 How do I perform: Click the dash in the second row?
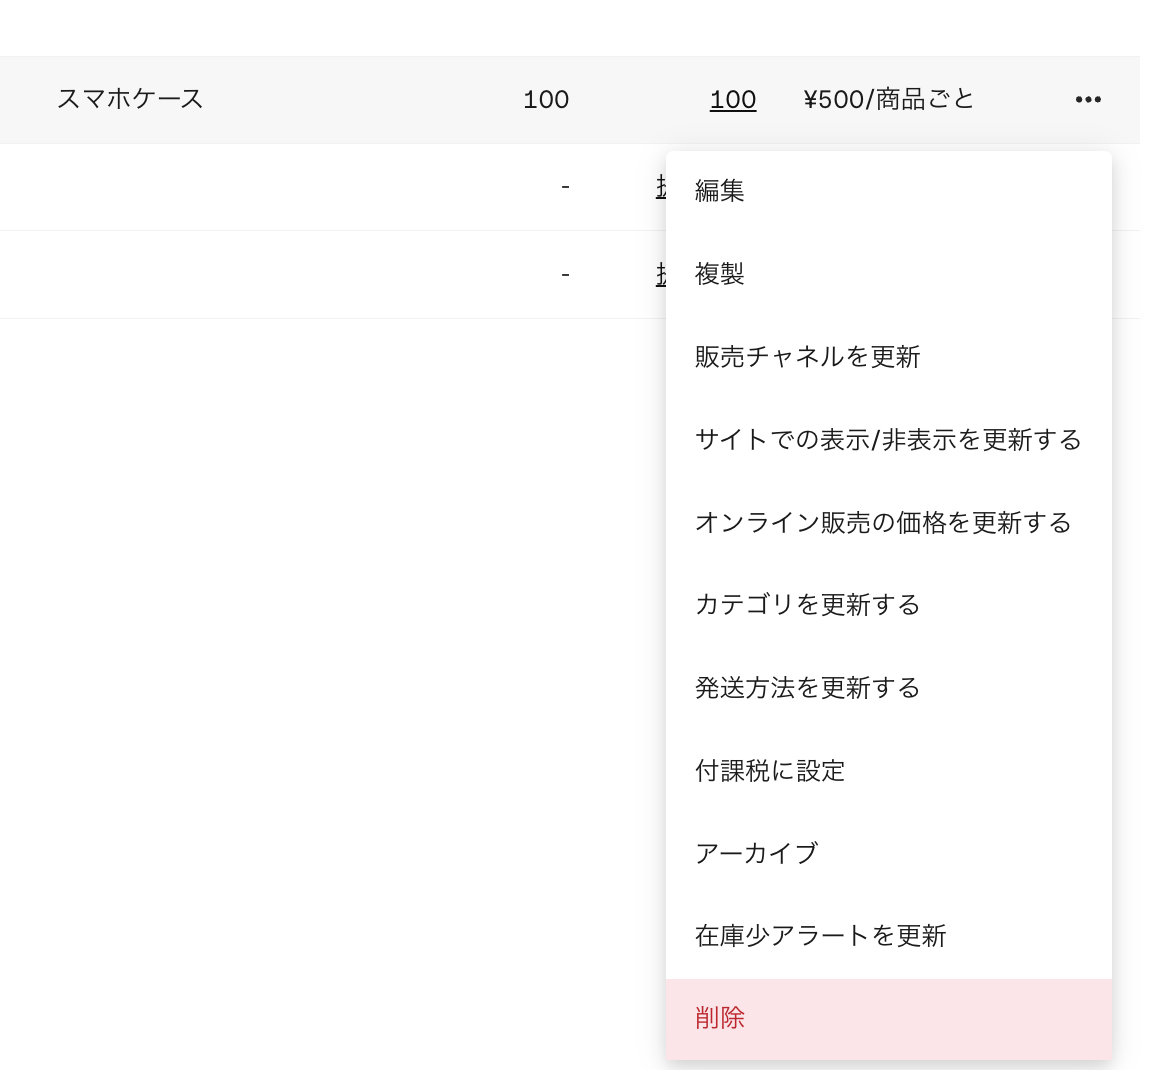pos(566,187)
